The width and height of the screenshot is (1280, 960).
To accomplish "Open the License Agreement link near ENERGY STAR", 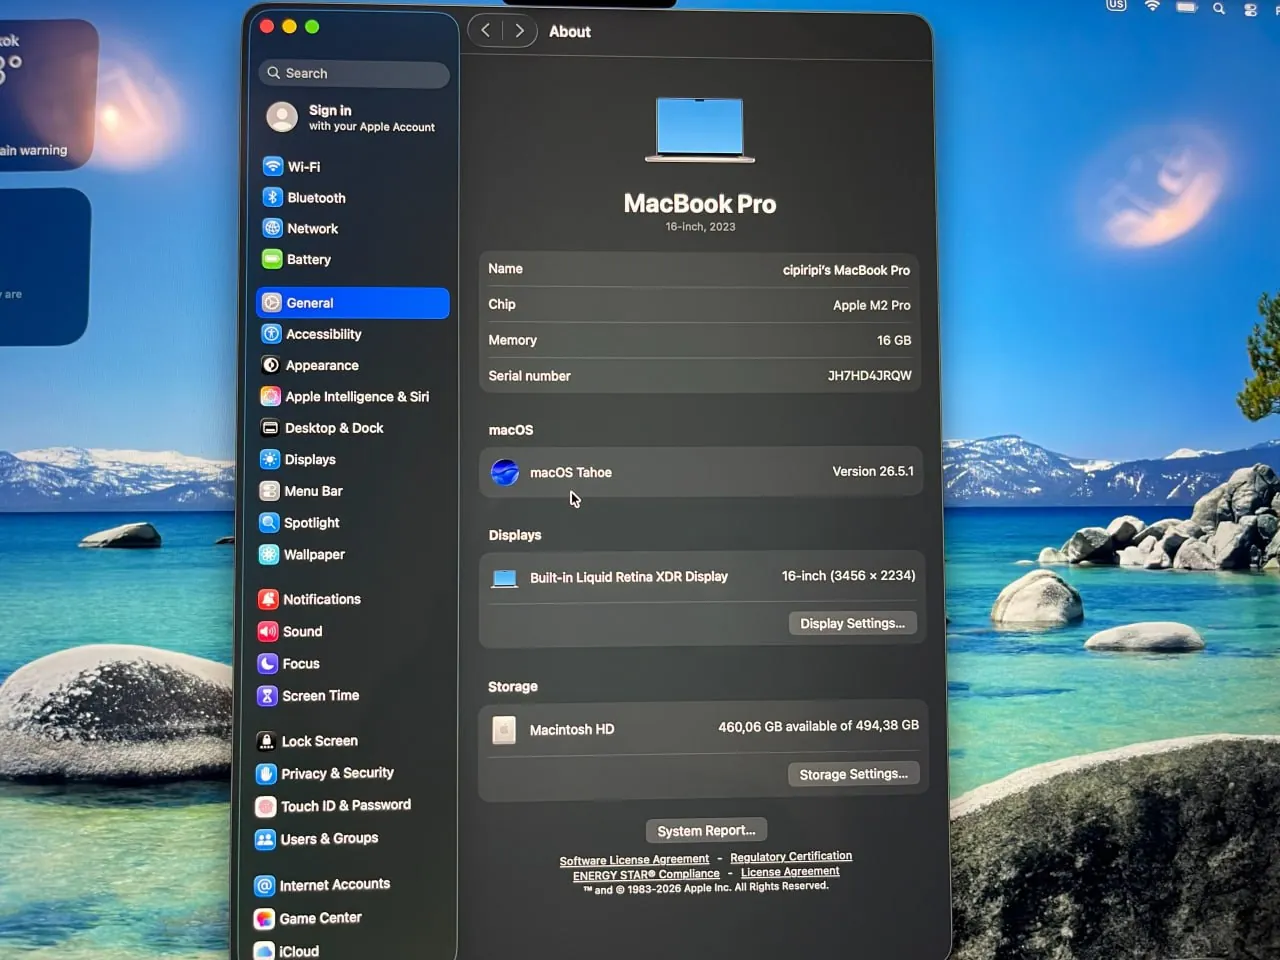I will pos(790,872).
